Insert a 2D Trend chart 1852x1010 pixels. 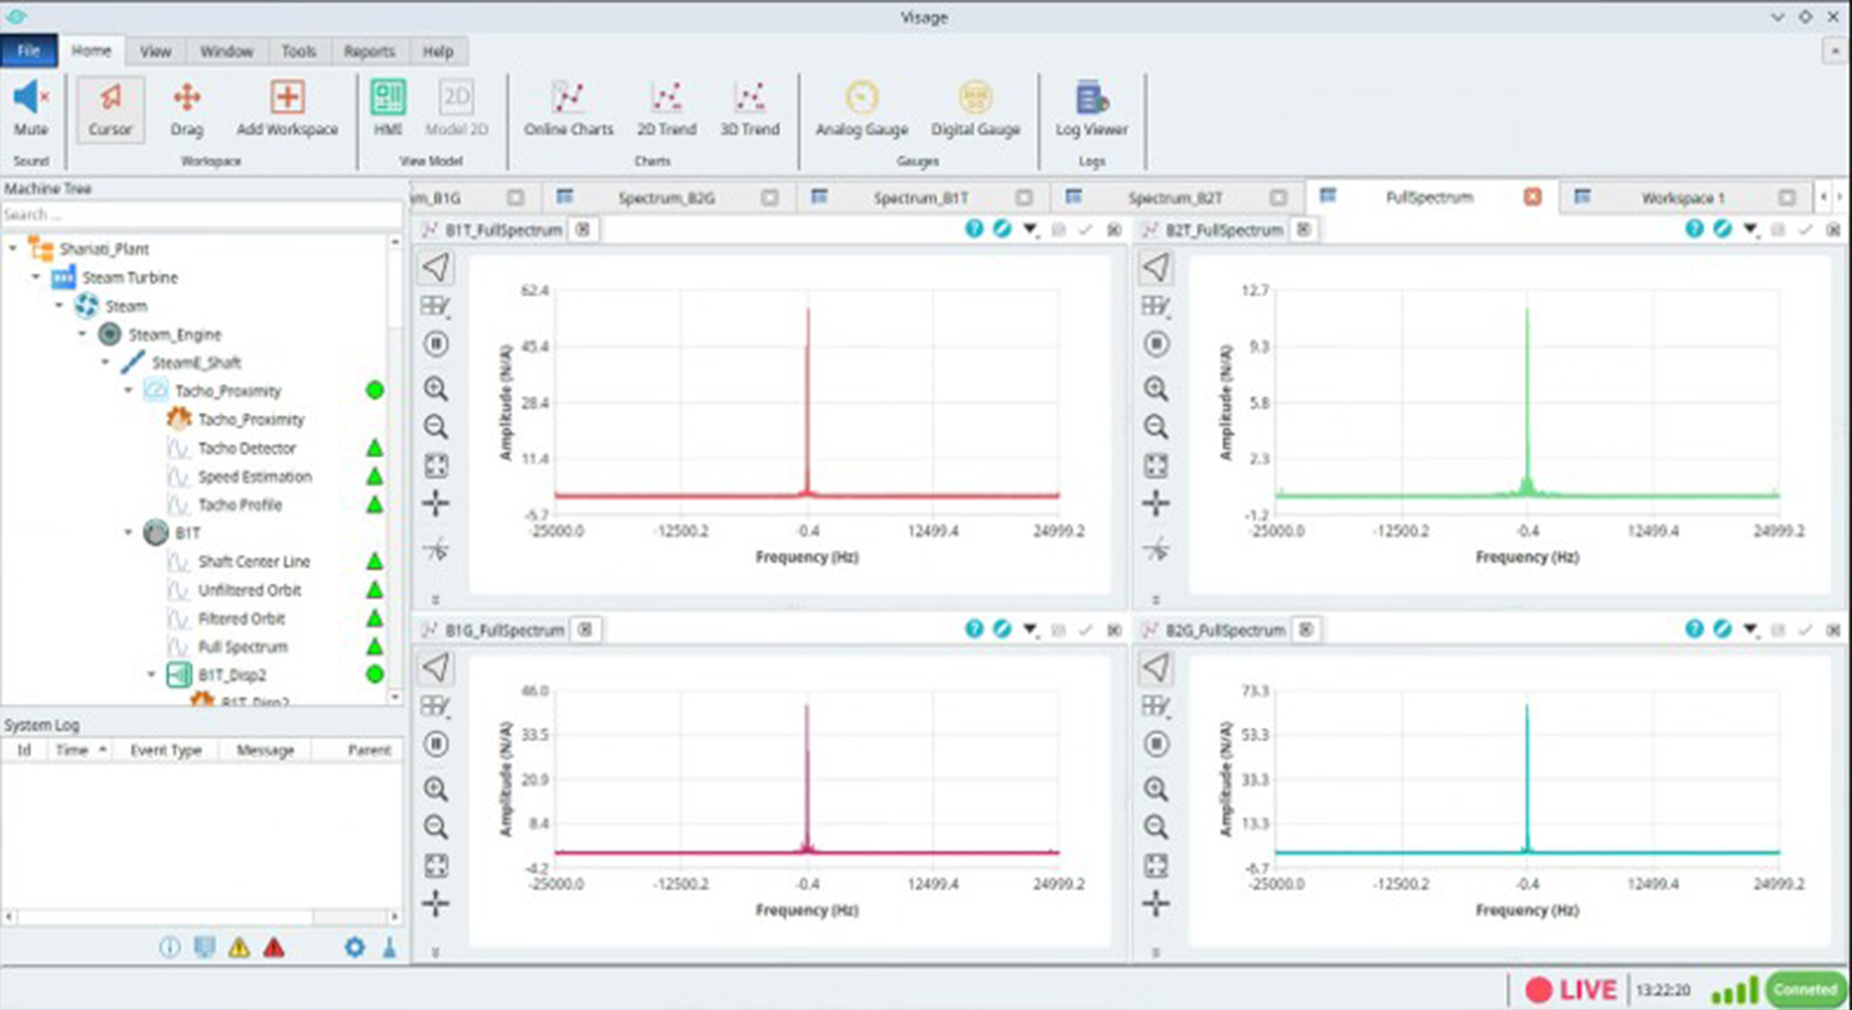(666, 108)
